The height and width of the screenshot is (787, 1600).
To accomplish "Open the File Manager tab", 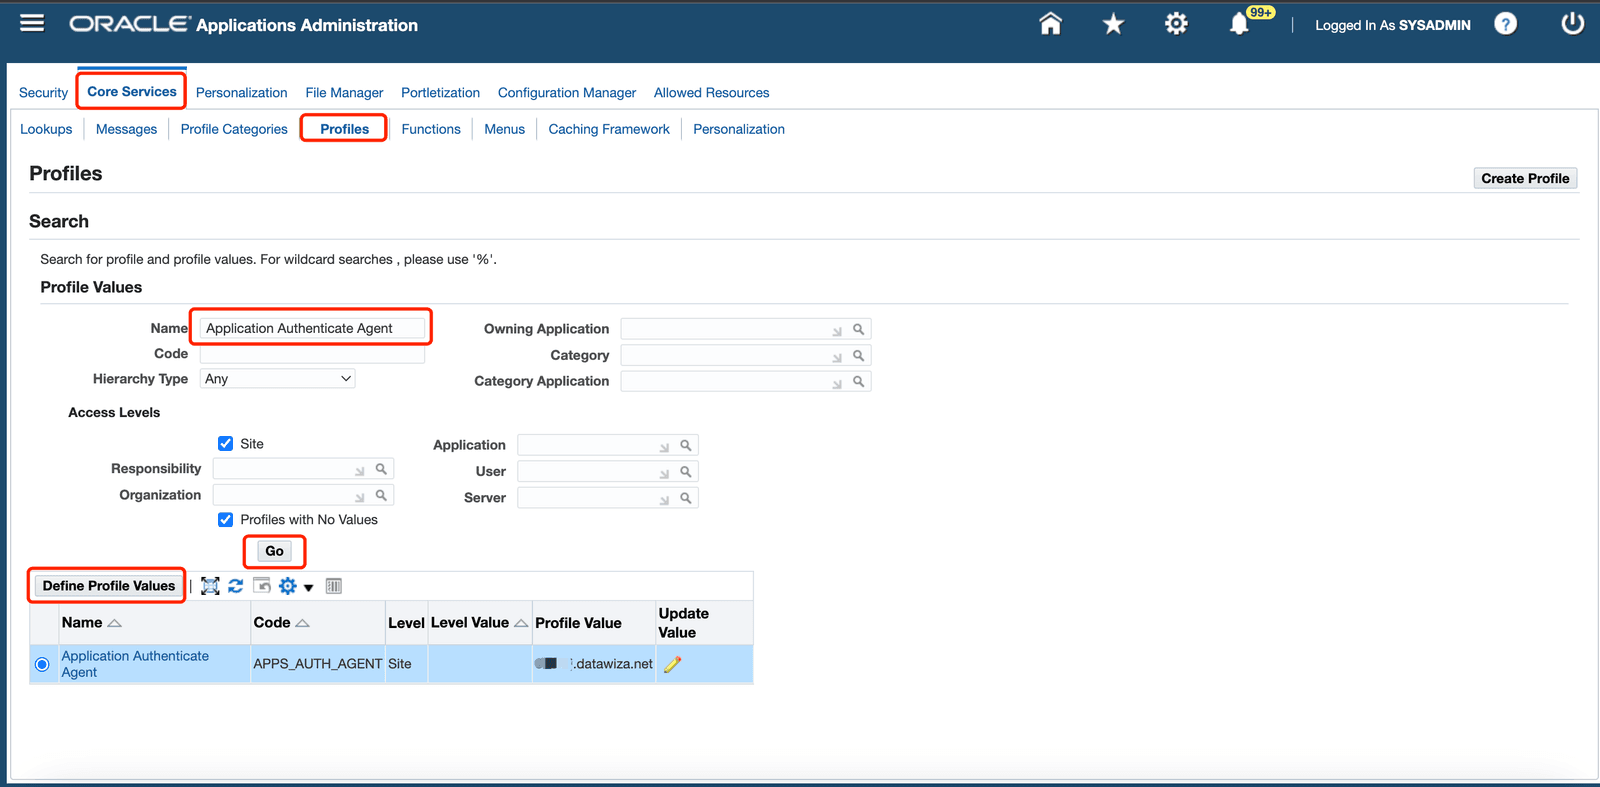I will (x=344, y=92).
